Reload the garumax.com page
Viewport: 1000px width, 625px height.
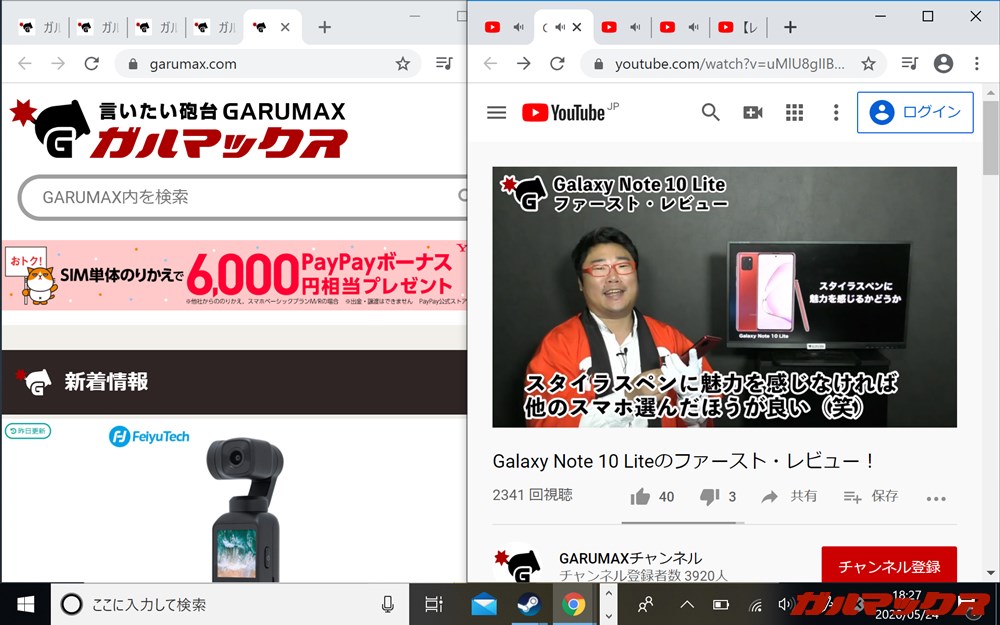[x=92, y=61]
